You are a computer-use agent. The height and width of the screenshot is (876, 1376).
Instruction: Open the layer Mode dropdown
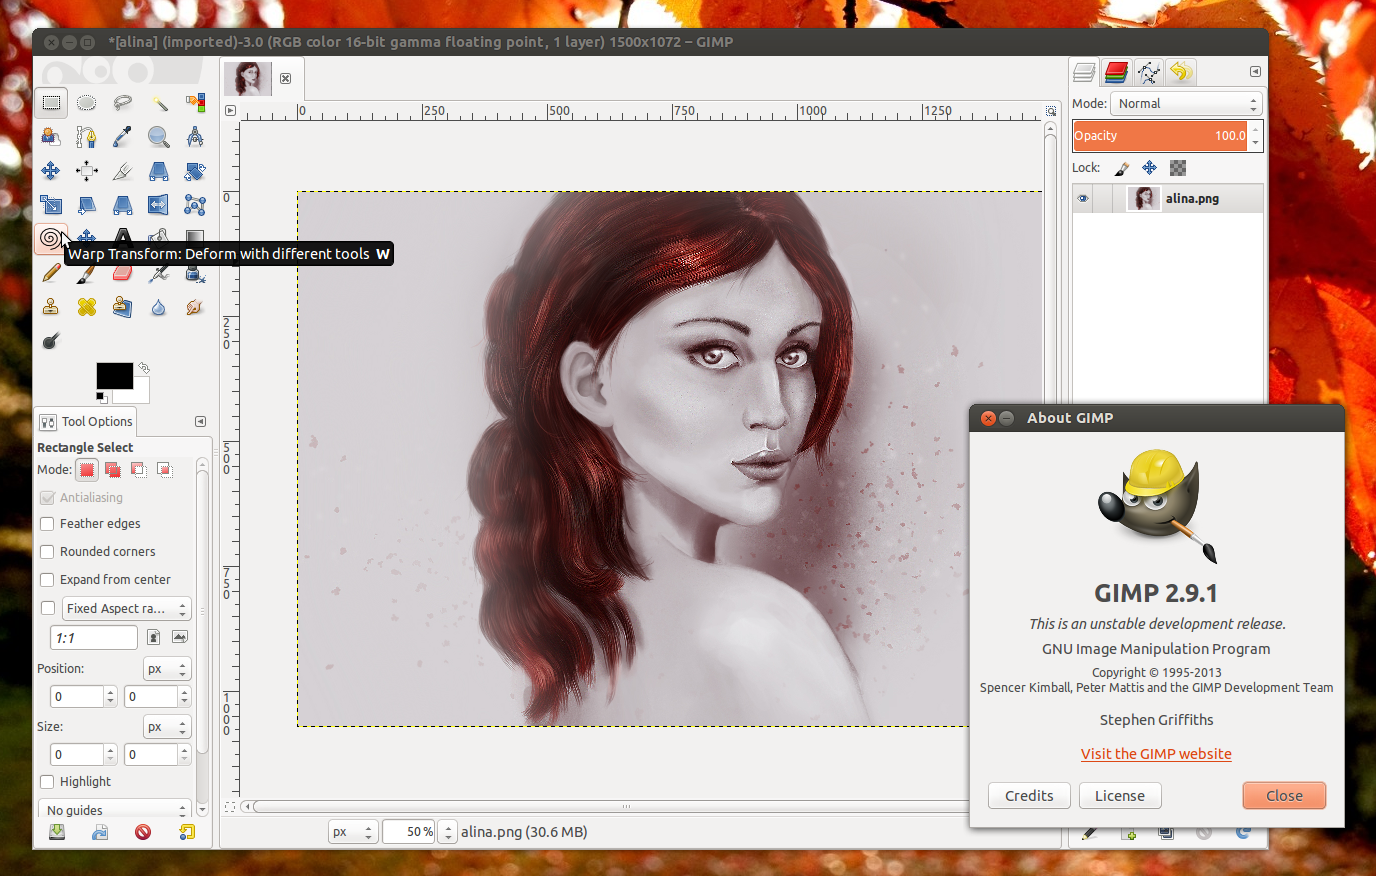point(1185,103)
